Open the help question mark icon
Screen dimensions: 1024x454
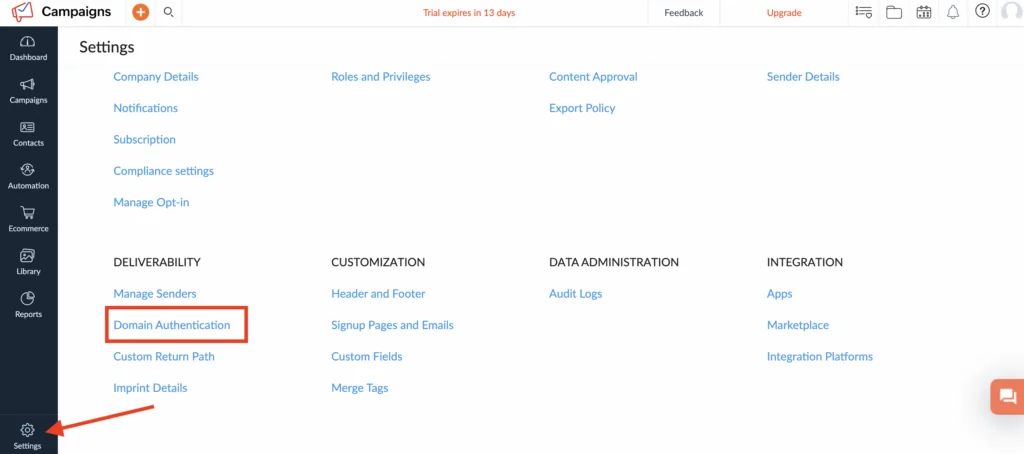click(x=982, y=12)
